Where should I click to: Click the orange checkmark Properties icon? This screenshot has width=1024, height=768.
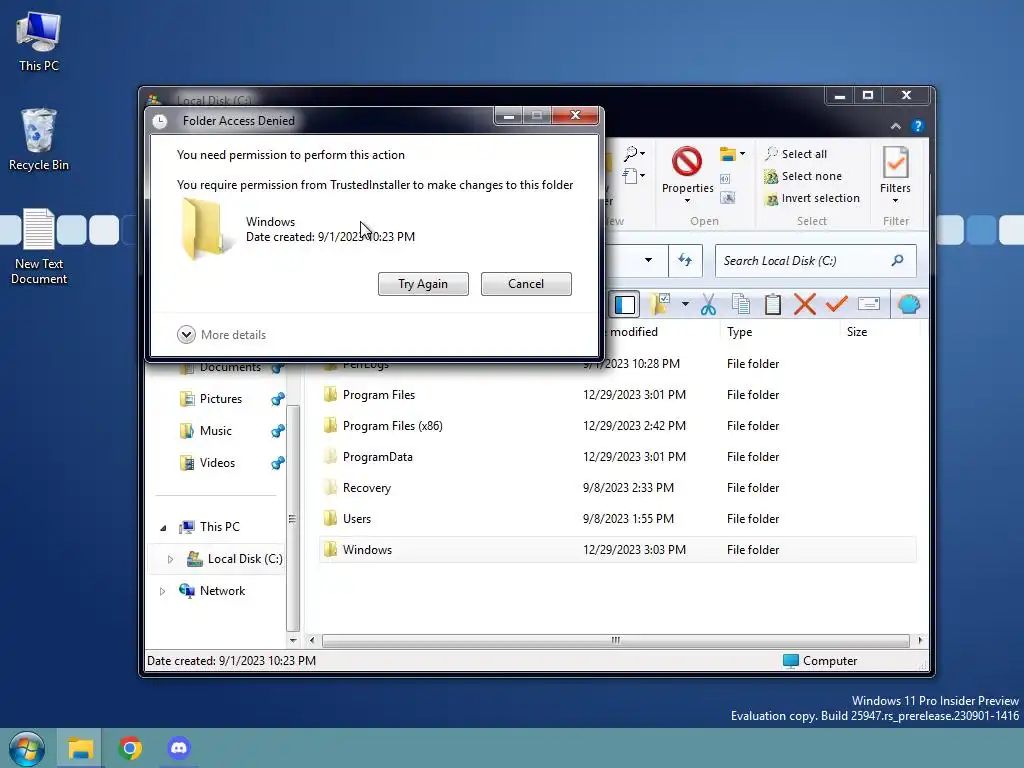coord(837,304)
